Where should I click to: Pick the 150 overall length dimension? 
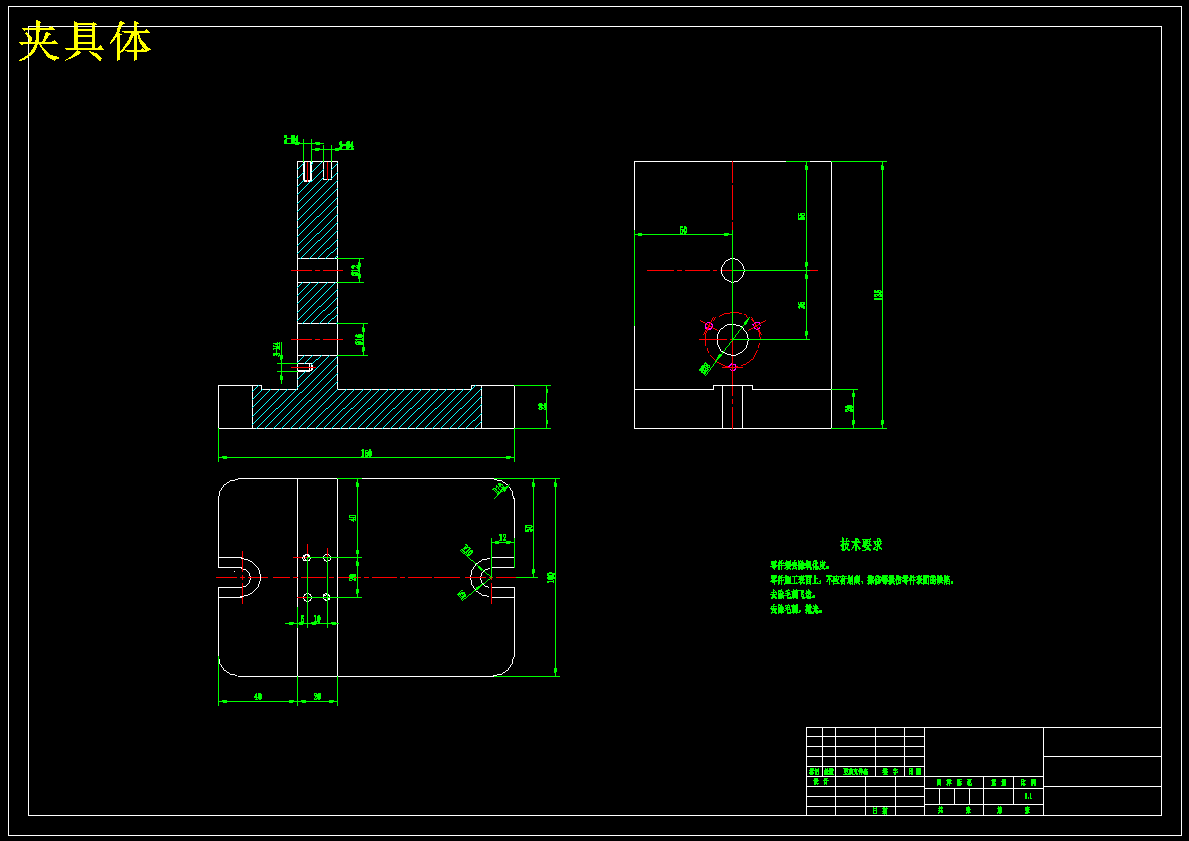coord(367,453)
